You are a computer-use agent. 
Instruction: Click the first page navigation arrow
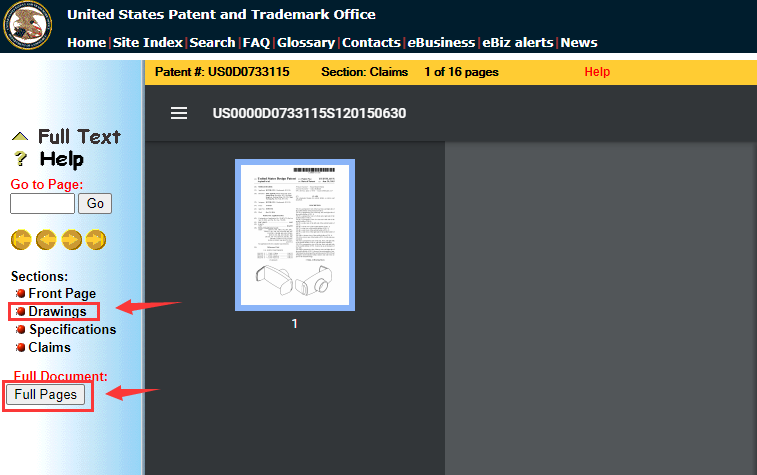(x=20, y=239)
